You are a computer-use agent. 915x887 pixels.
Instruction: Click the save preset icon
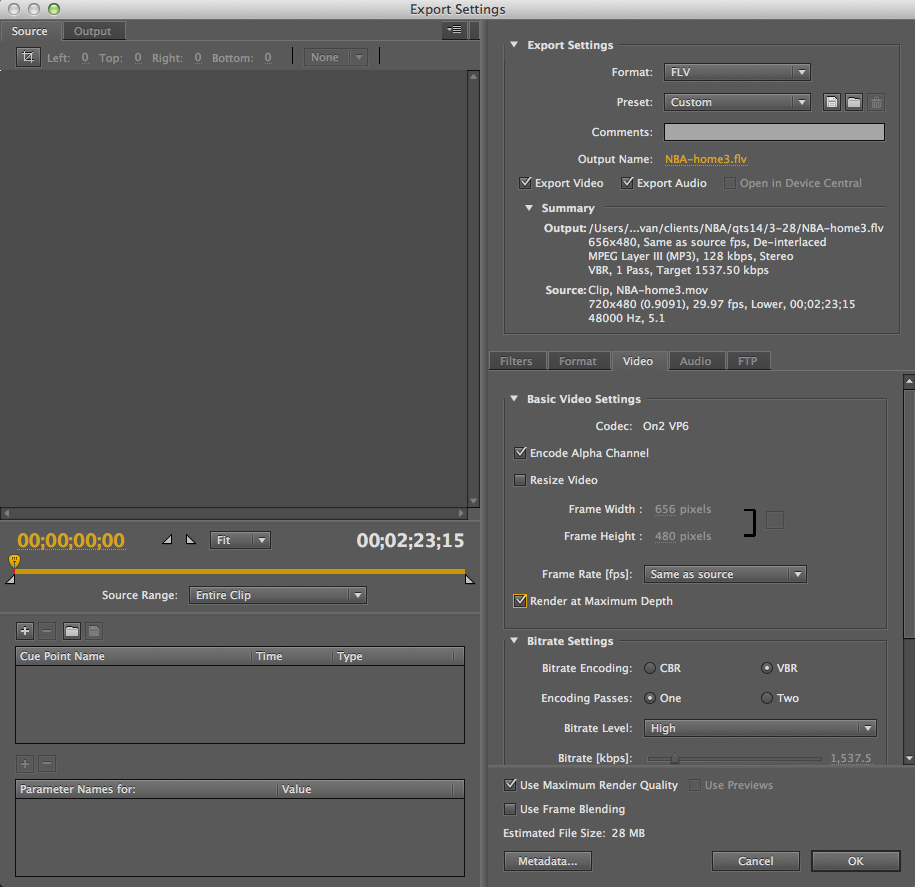[832, 102]
